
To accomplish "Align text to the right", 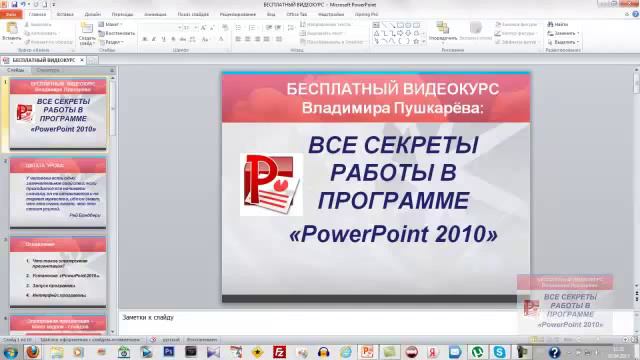I will [x=257, y=39].
